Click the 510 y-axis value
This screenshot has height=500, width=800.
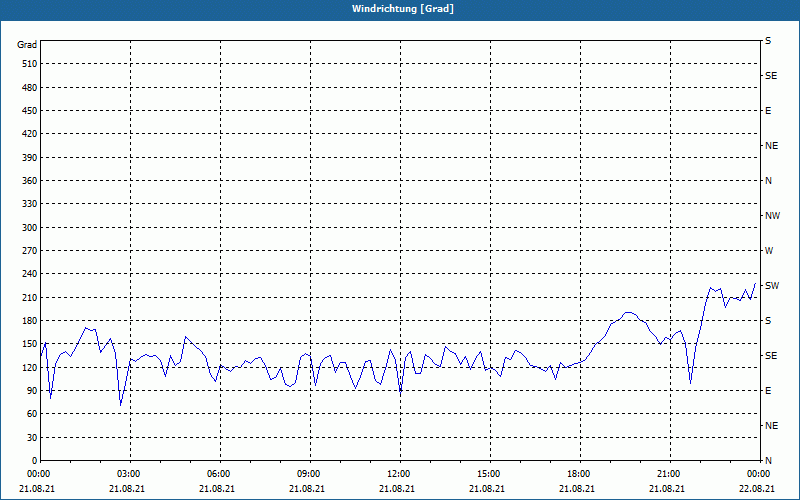(30, 64)
